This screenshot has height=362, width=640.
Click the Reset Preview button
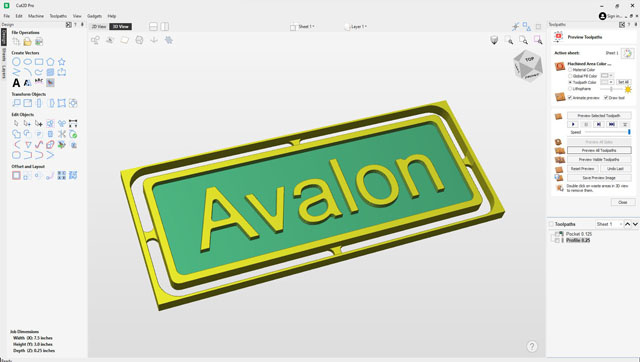[582, 169]
